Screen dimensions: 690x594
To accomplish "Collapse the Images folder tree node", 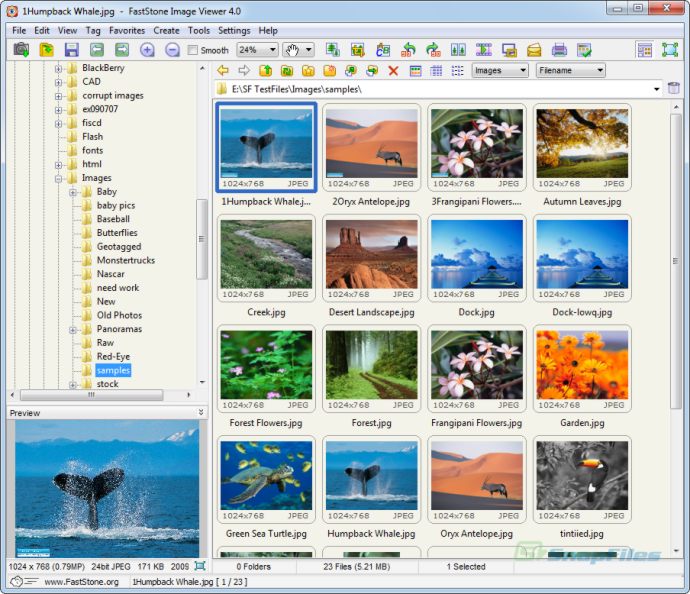I will [x=58, y=178].
